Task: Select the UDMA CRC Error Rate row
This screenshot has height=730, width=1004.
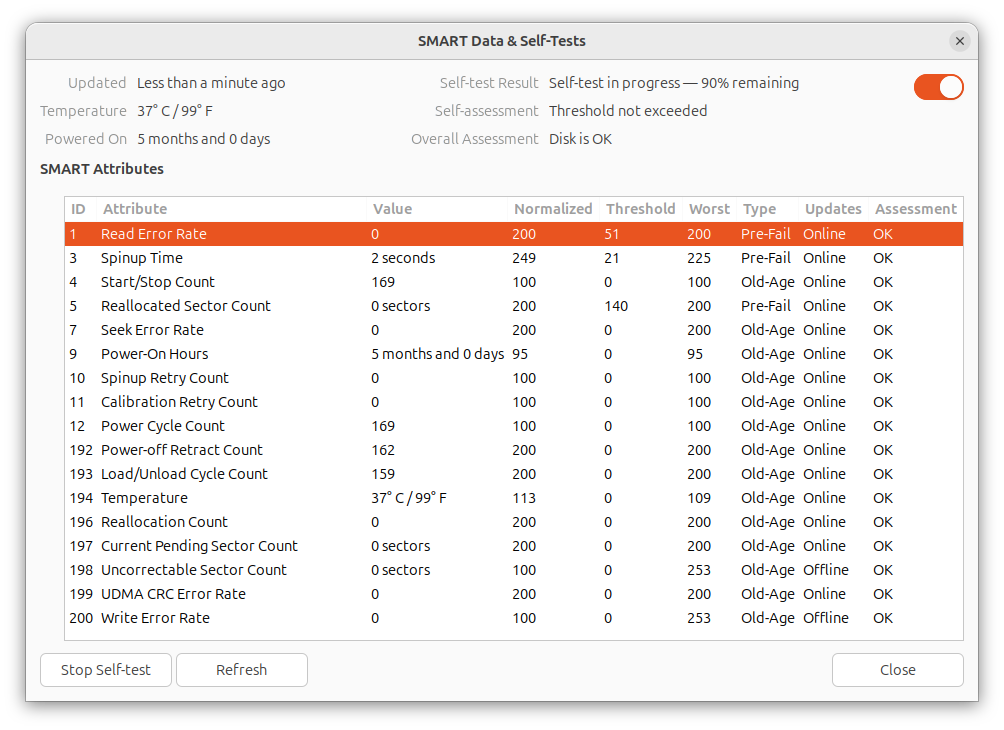Action: point(514,594)
